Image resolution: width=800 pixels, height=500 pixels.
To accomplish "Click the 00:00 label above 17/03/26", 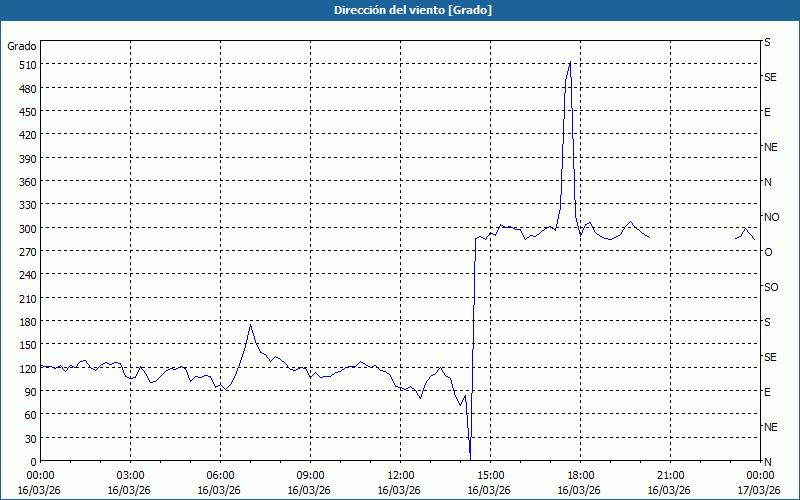I will (761, 476).
